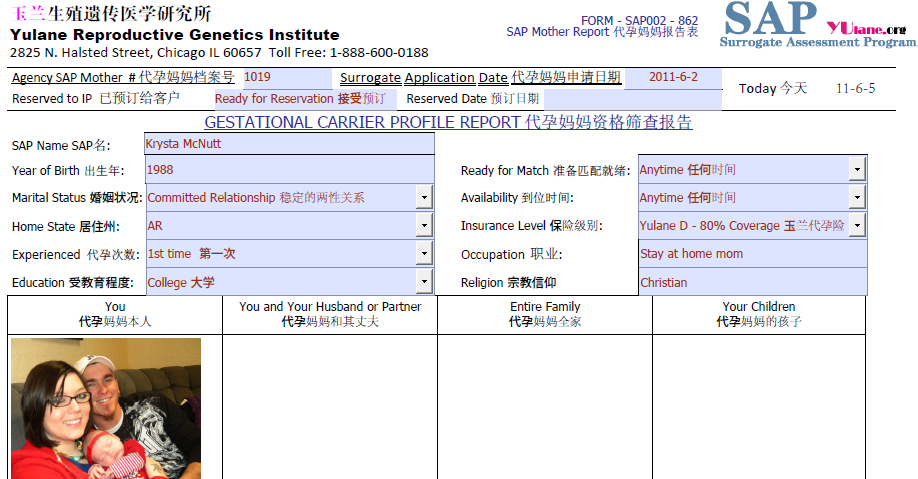Select the Occupation field 'Stay at home mom'
Viewport: 918px width, 479px height.
(753, 254)
